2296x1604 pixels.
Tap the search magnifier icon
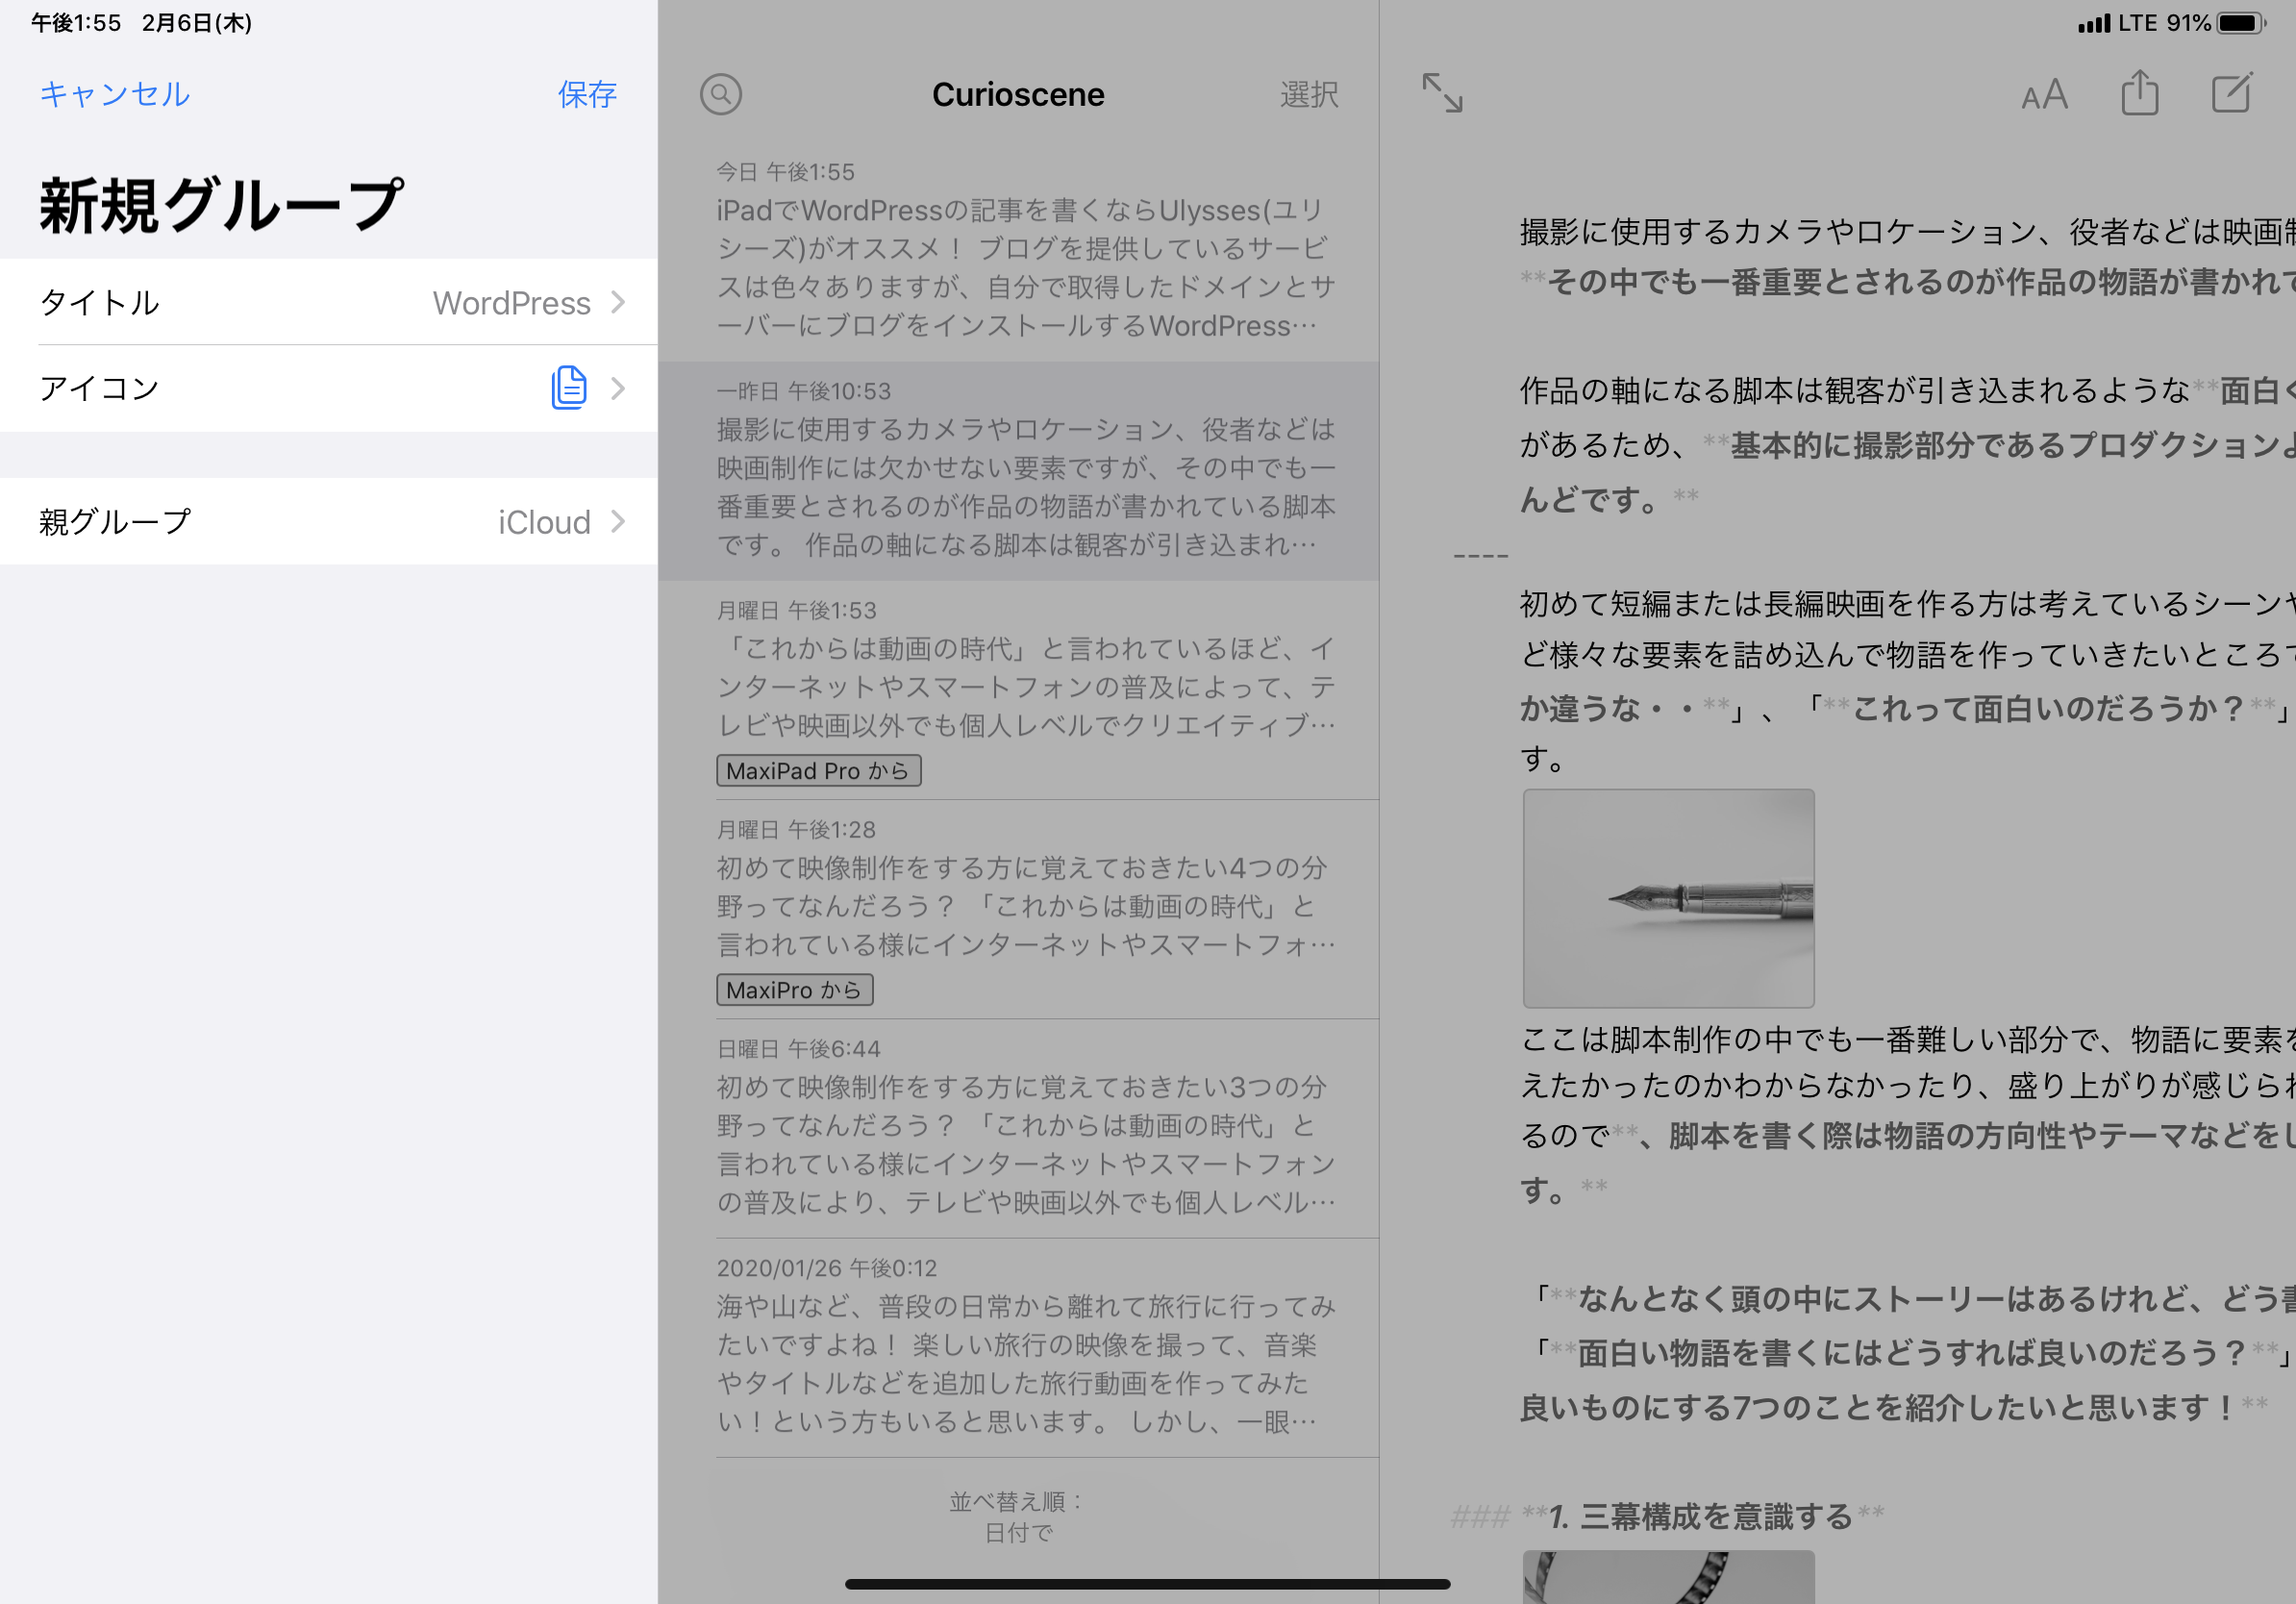tap(720, 94)
